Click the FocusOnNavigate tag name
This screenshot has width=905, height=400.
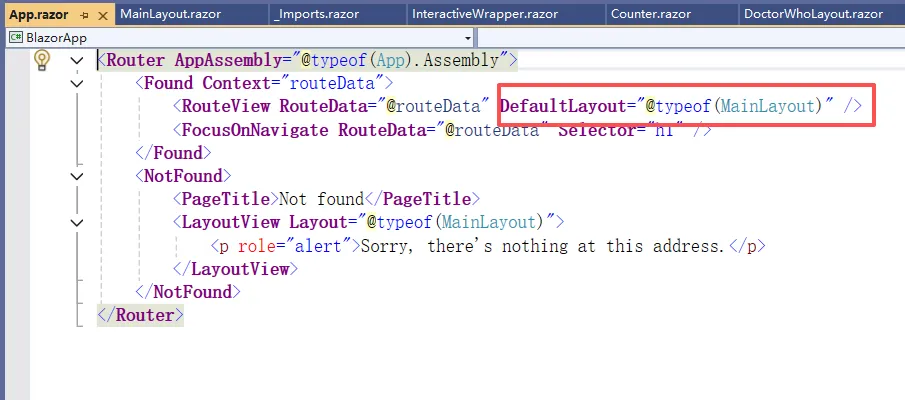coord(255,130)
